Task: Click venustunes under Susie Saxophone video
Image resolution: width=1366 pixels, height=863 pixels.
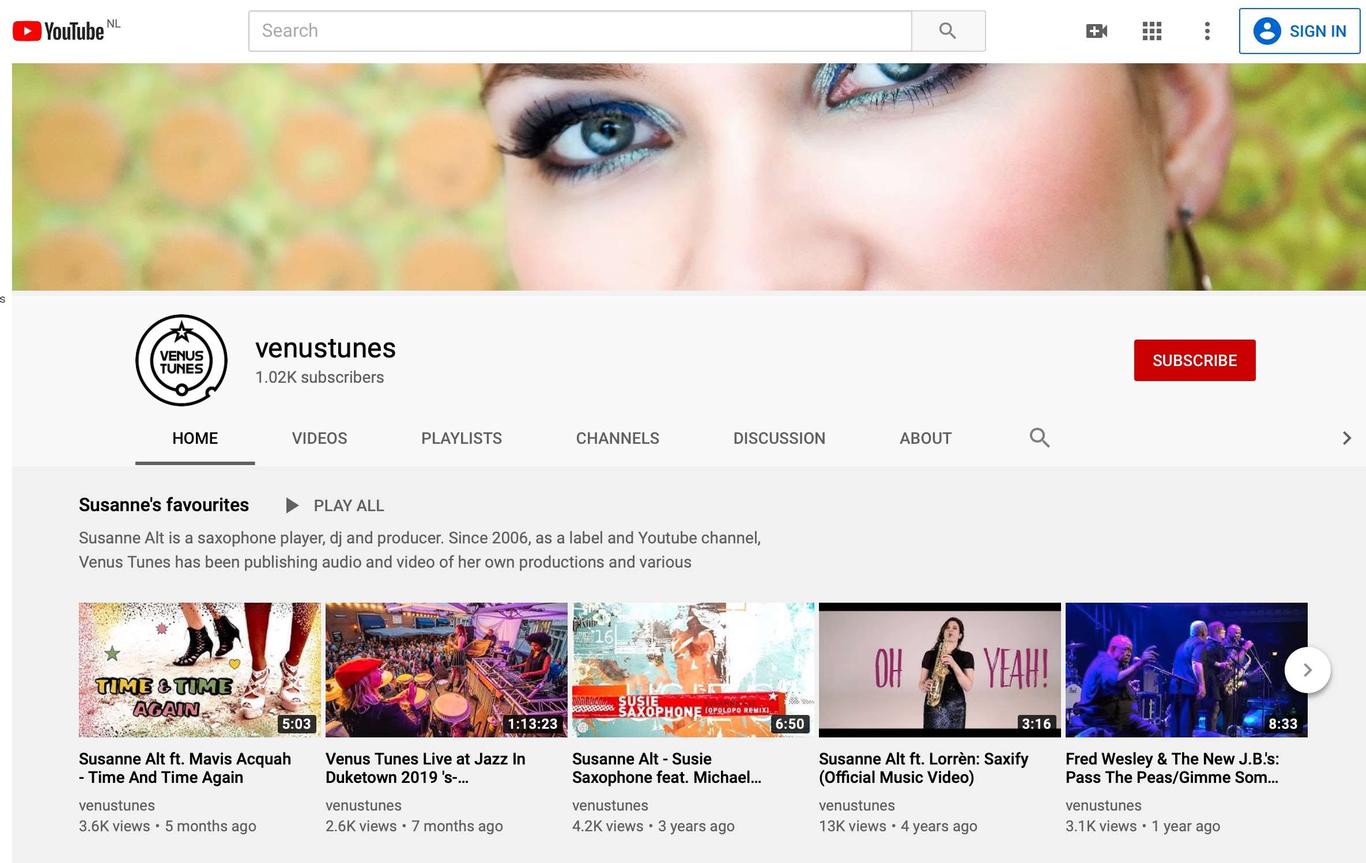Action: pyautogui.click(x=611, y=805)
